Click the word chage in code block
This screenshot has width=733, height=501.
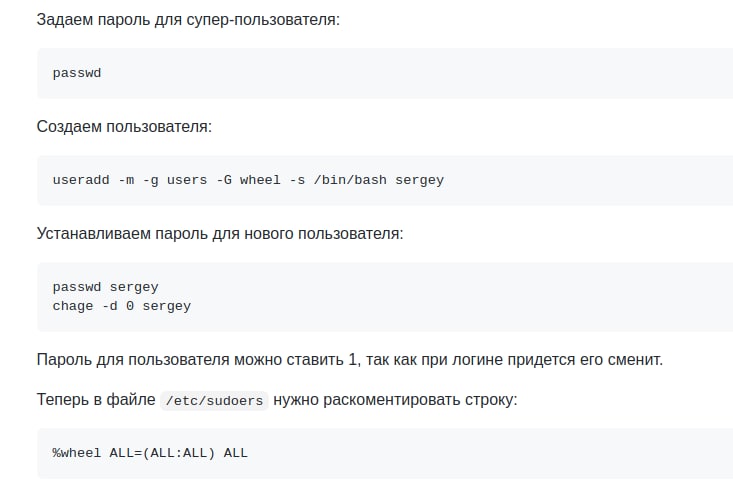pyautogui.click(x=73, y=305)
